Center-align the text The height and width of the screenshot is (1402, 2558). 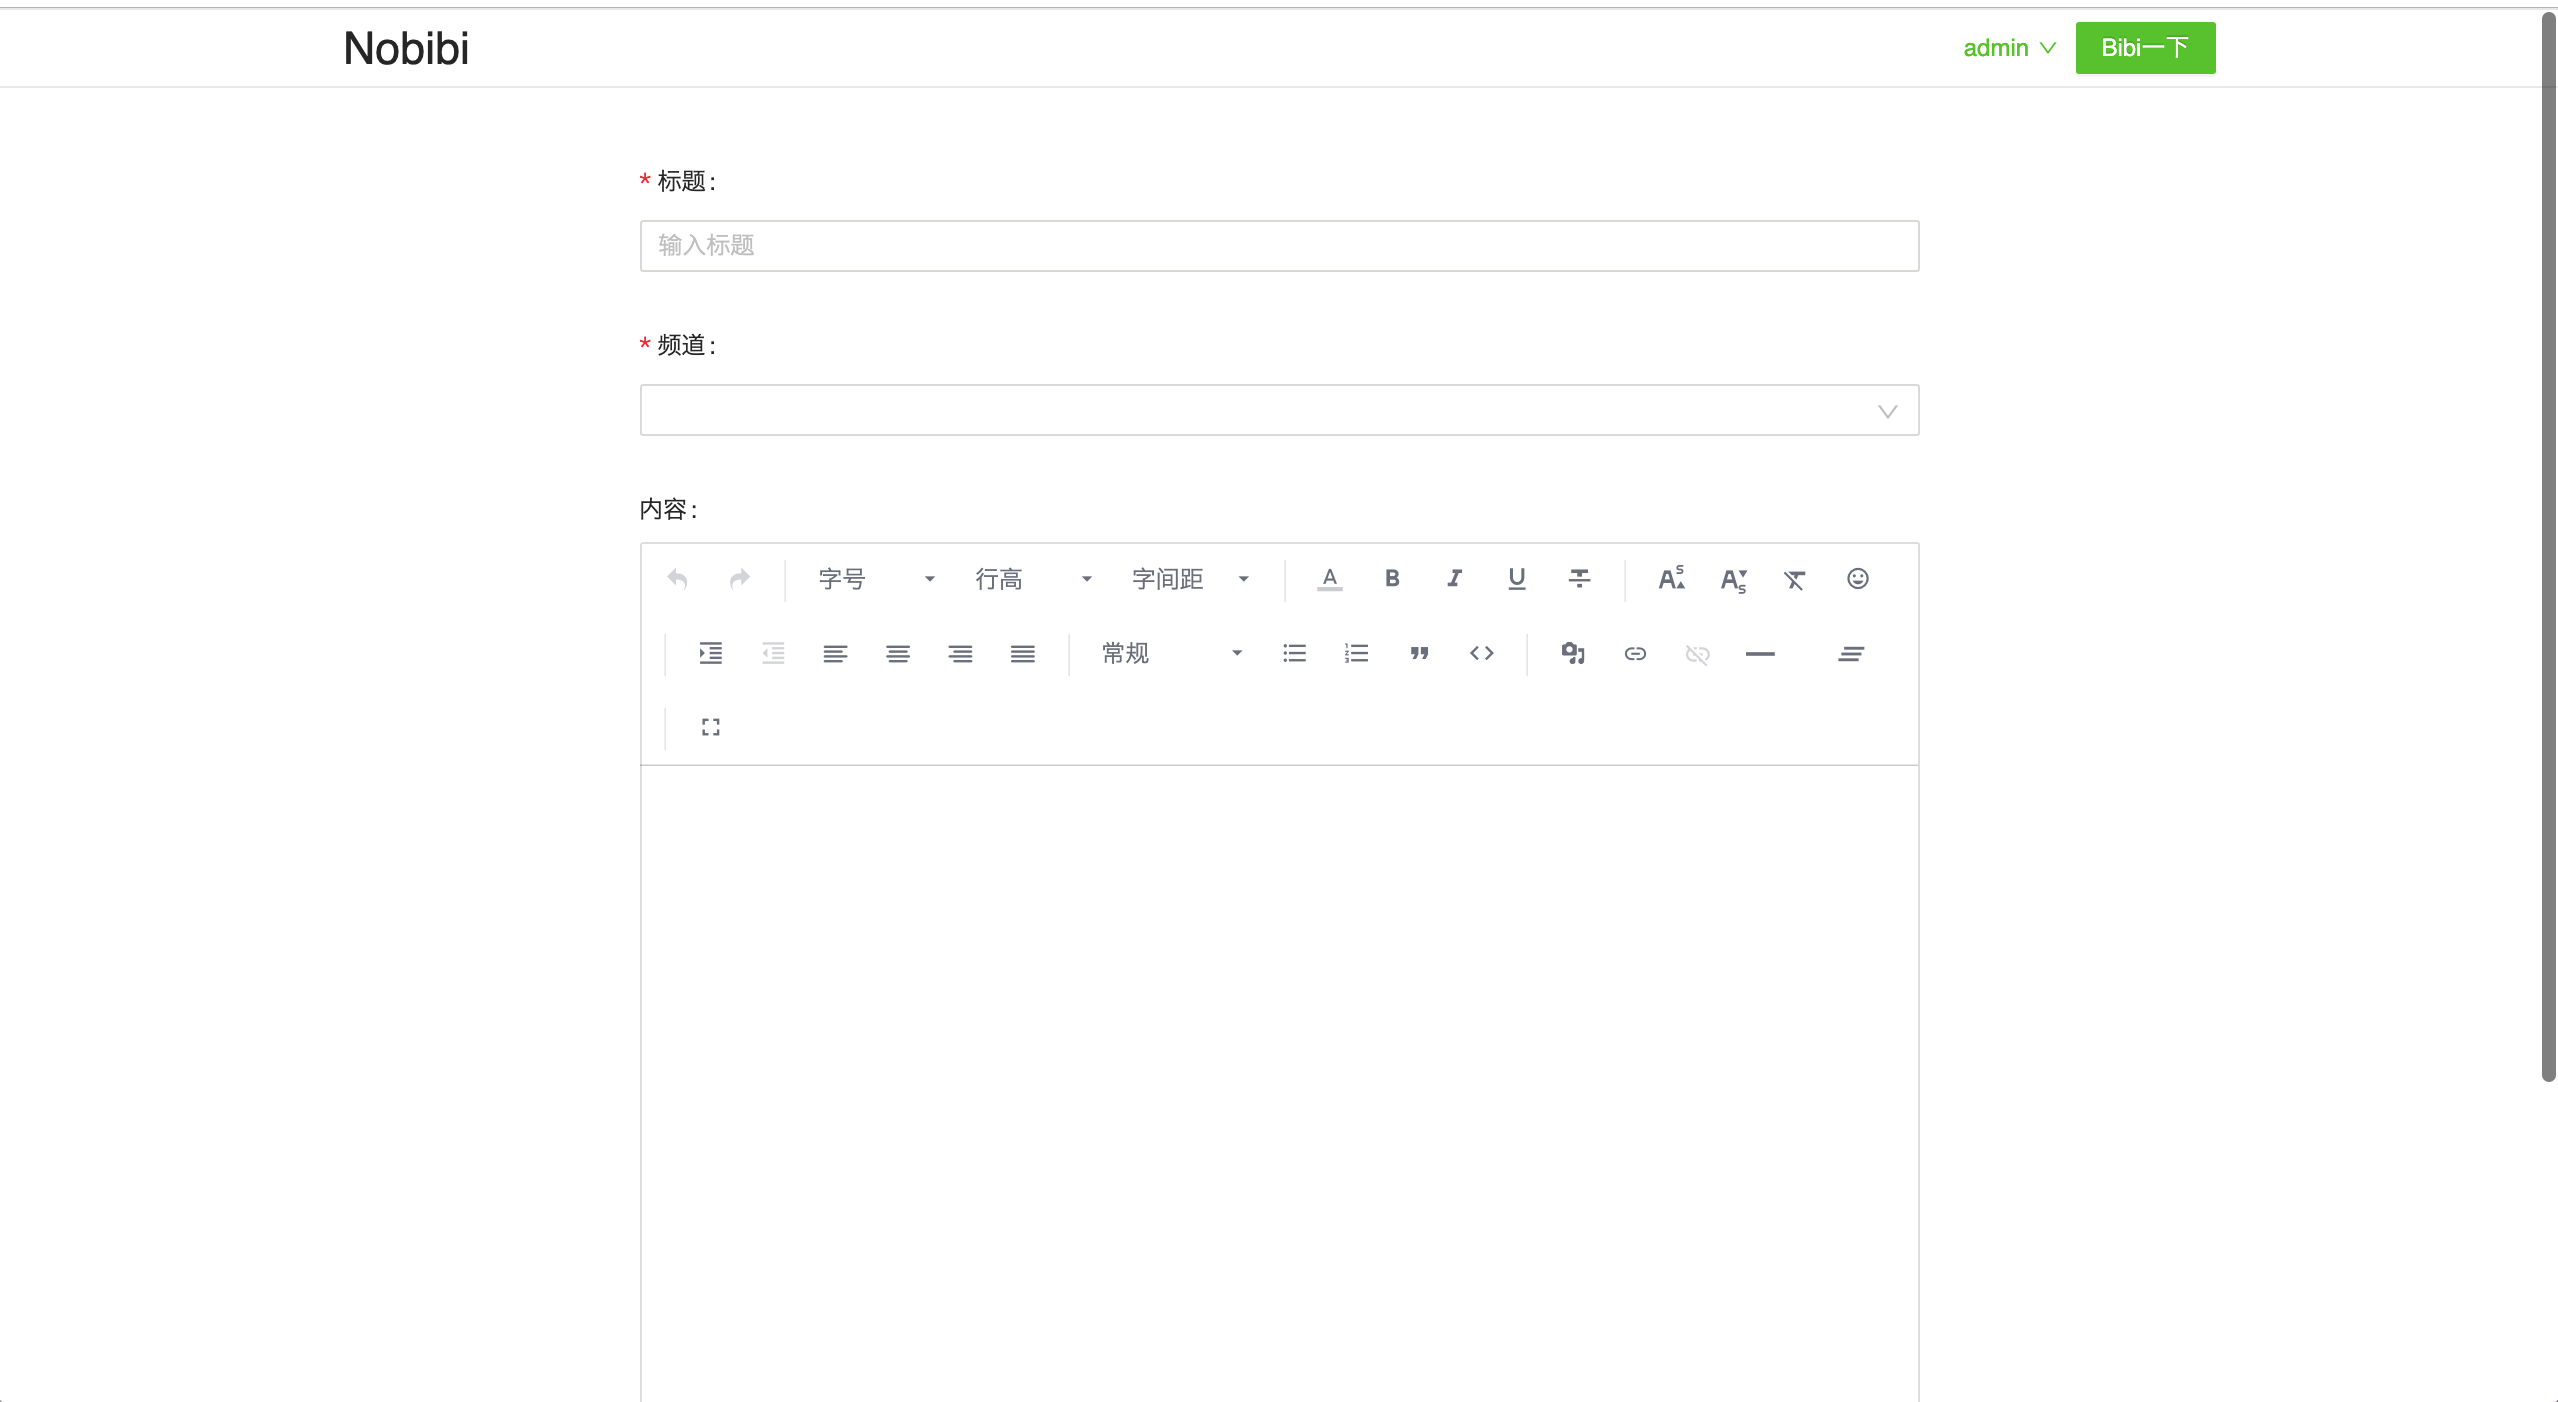897,654
